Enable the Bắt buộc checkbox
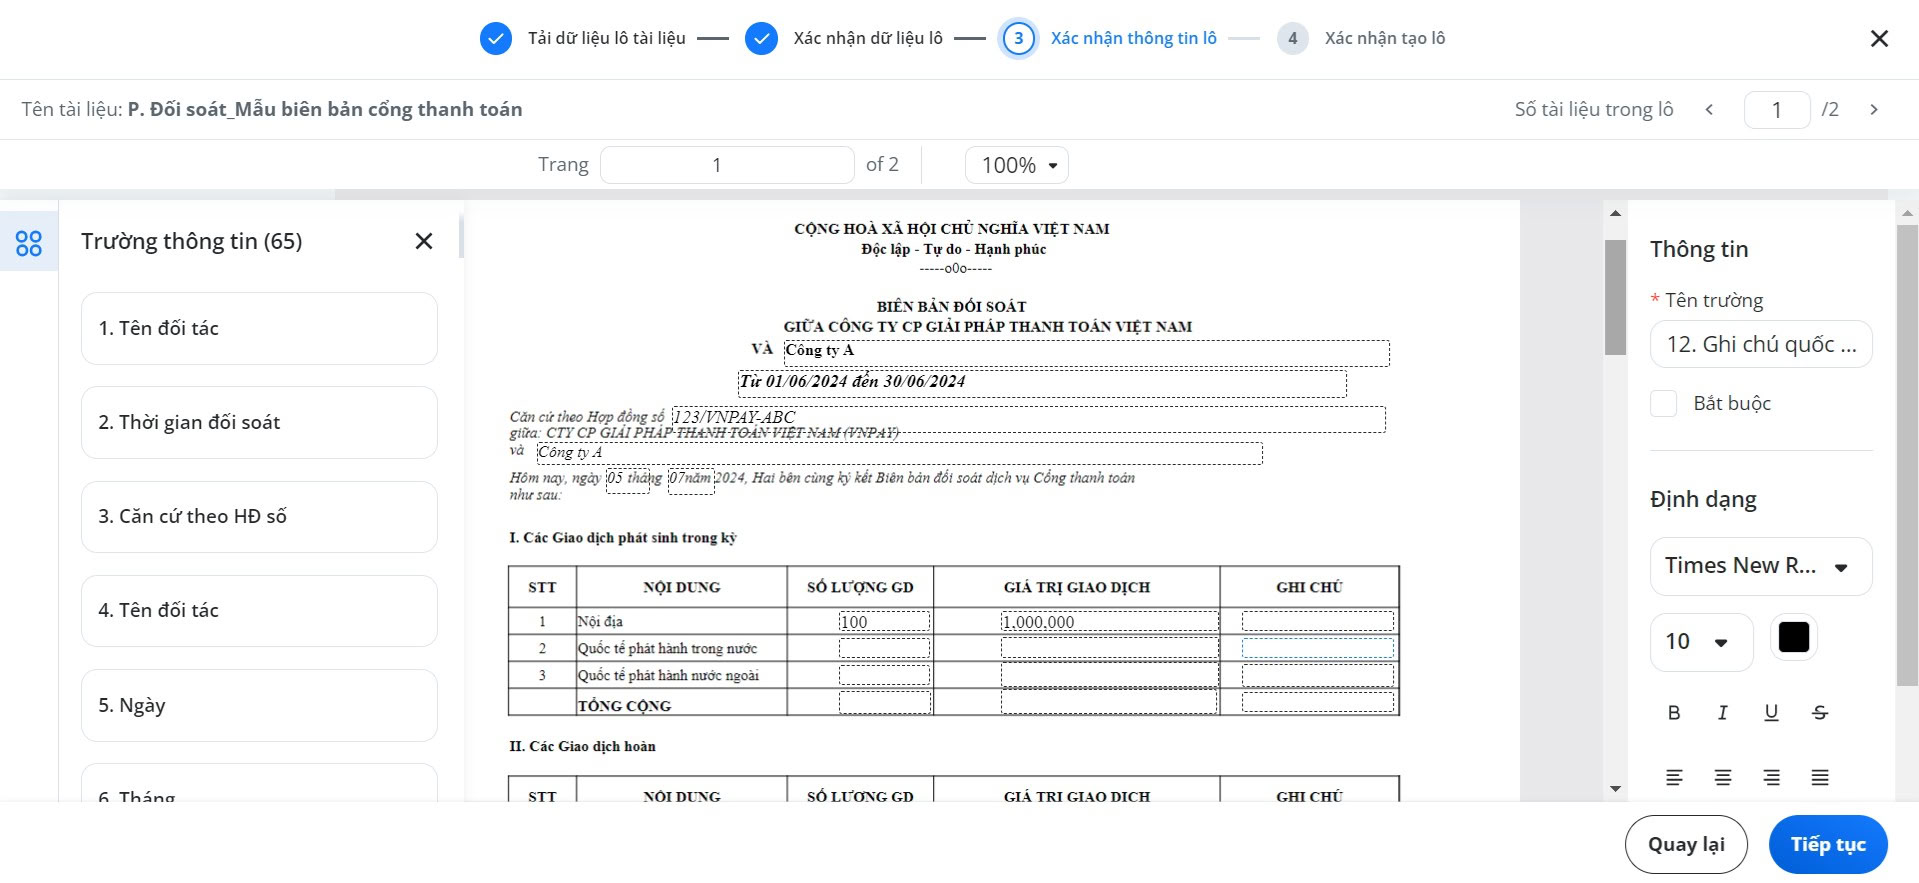 point(1664,404)
